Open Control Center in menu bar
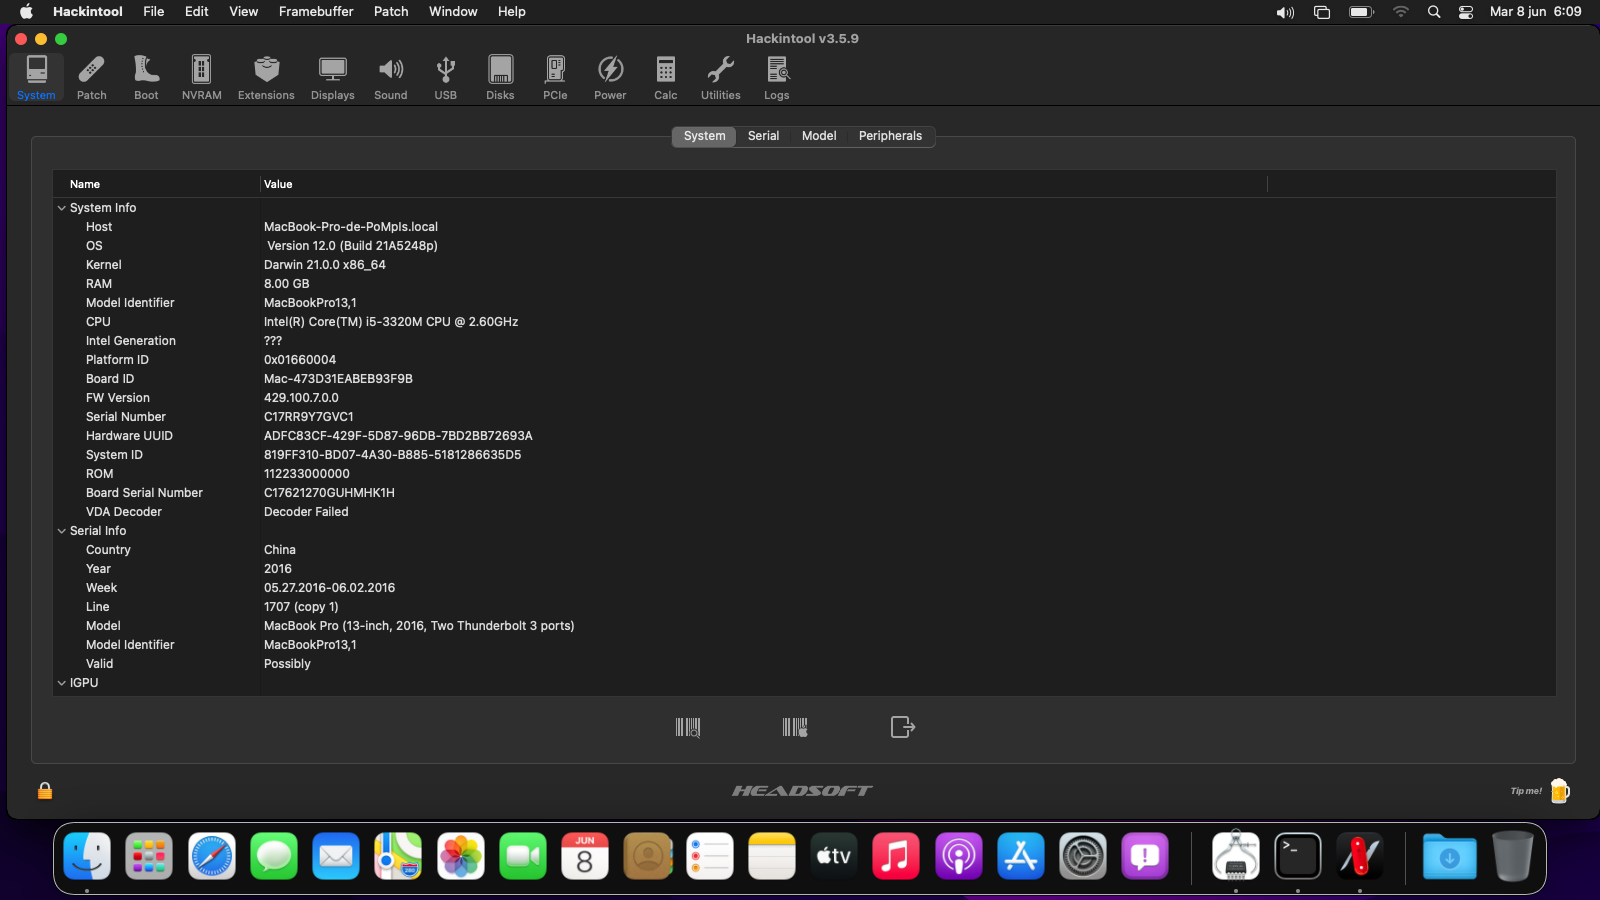This screenshot has height=900, width=1600. (x=1466, y=12)
